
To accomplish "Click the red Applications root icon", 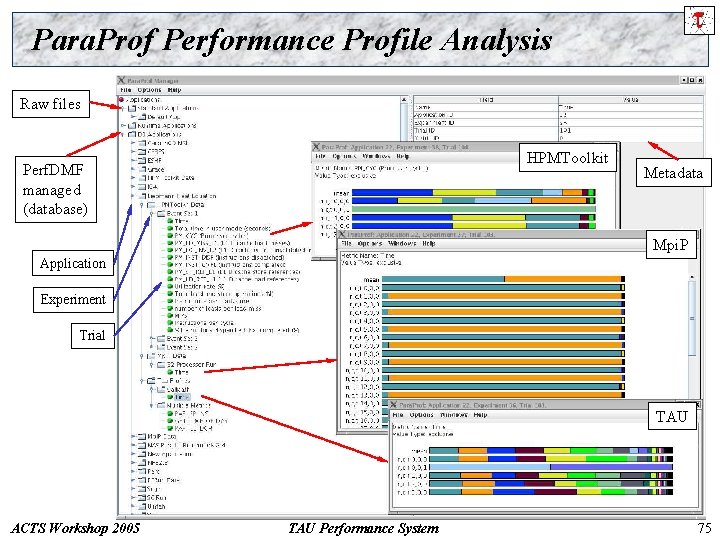I will [x=122, y=100].
